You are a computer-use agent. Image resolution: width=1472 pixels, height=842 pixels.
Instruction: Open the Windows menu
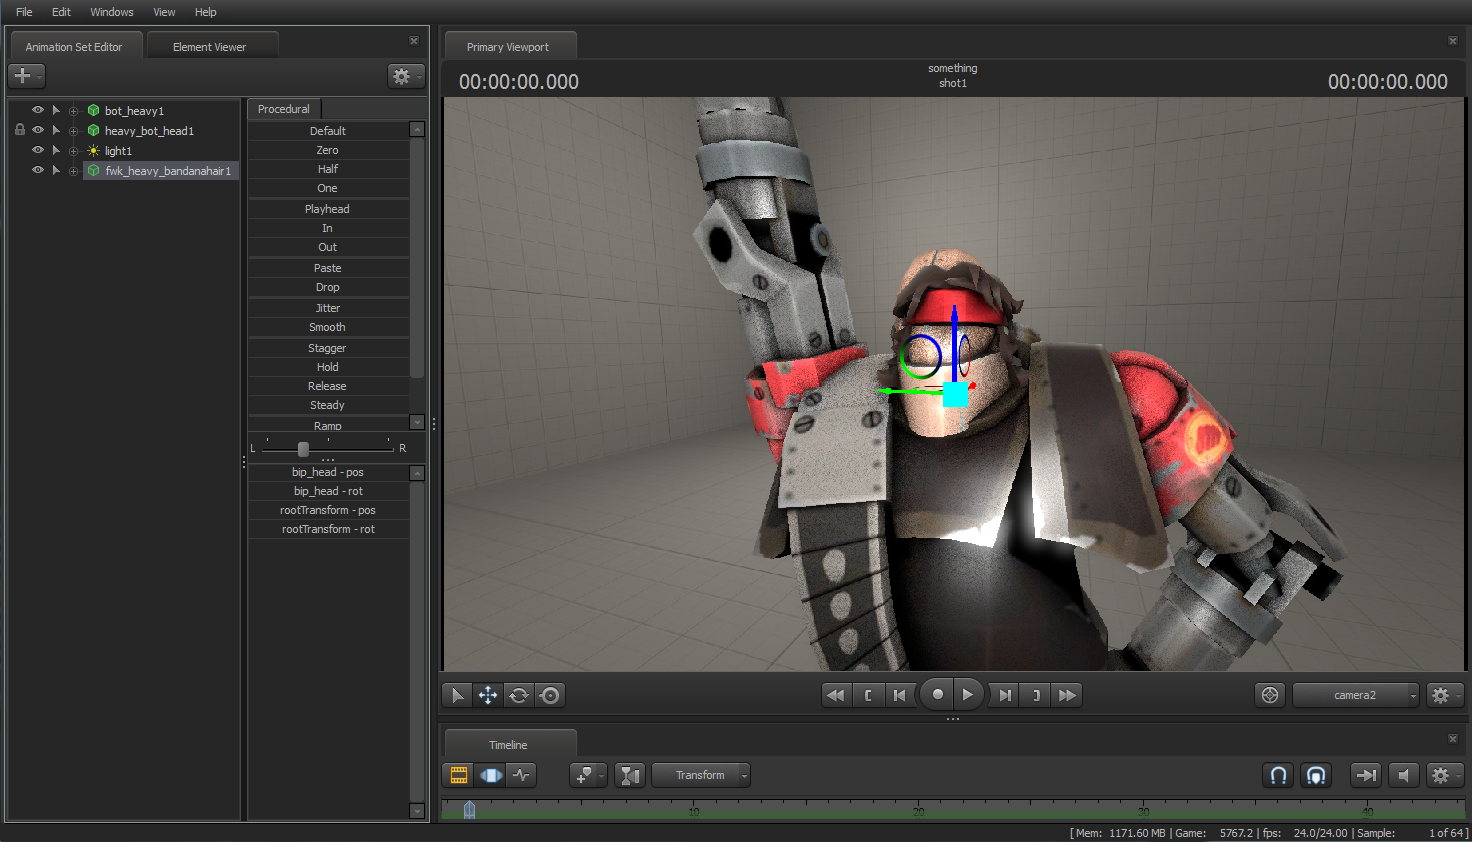[x=112, y=12]
